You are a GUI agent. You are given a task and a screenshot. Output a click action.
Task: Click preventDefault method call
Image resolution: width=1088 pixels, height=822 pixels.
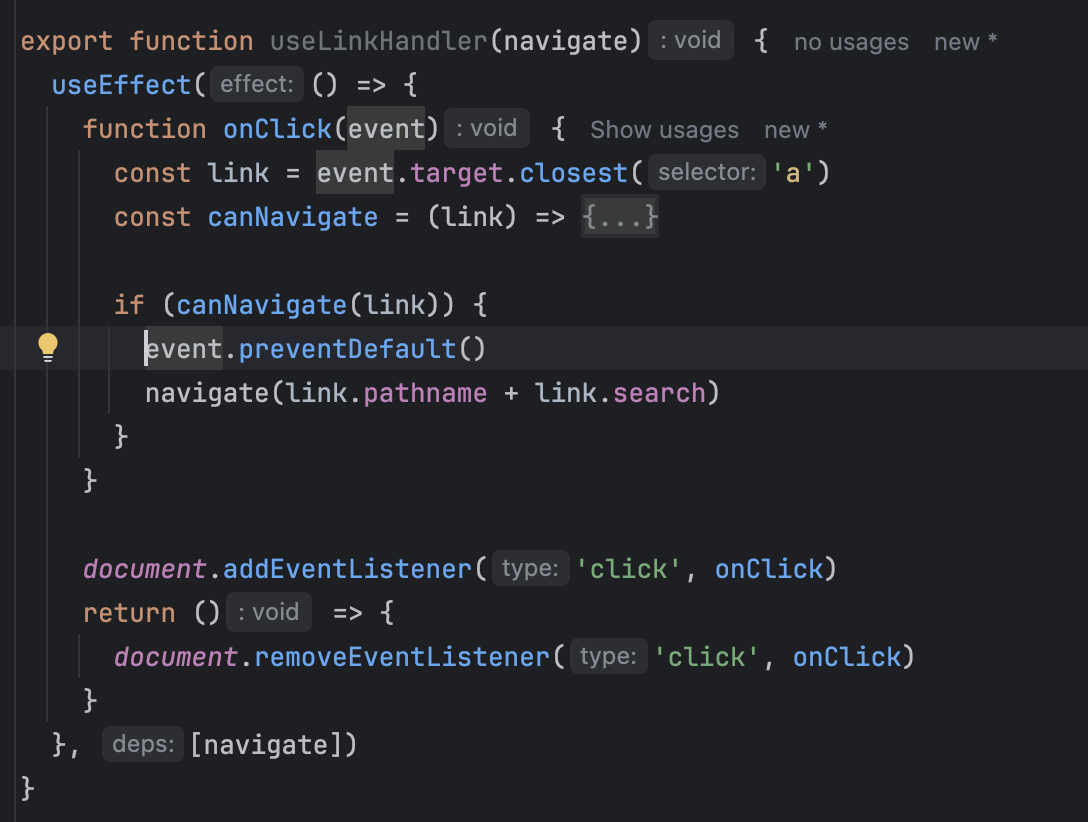click(x=347, y=349)
